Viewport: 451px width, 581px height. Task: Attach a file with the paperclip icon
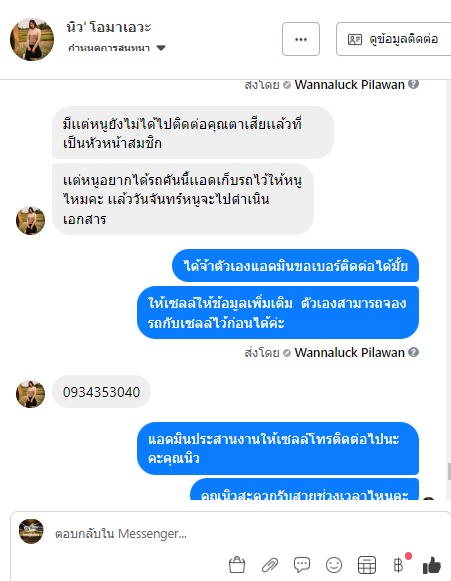pyautogui.click(x=270, y=565)
